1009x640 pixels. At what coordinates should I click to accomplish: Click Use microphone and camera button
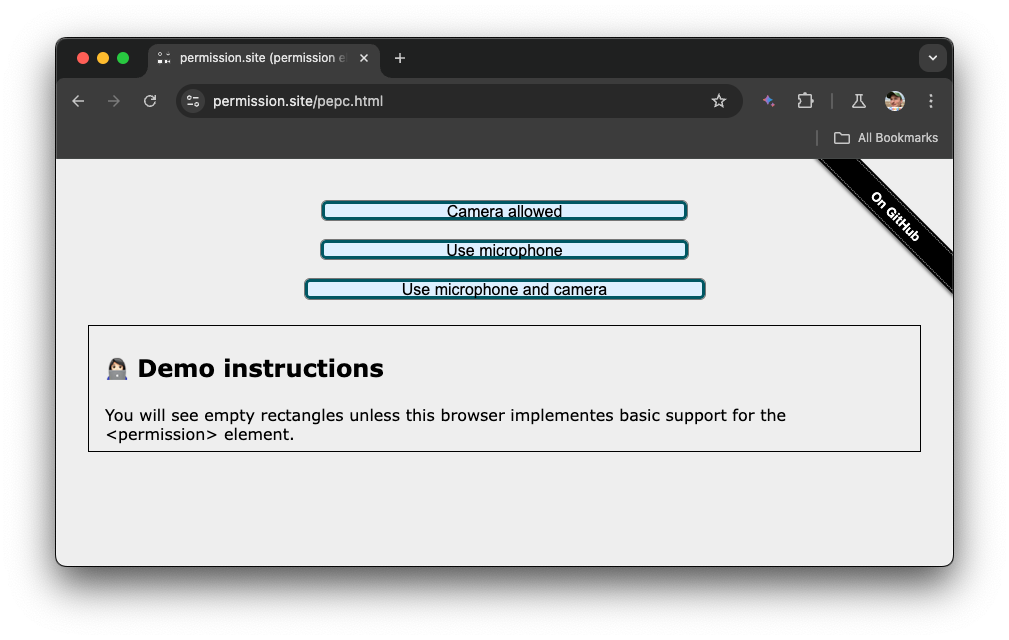click(x=504, y=288)
